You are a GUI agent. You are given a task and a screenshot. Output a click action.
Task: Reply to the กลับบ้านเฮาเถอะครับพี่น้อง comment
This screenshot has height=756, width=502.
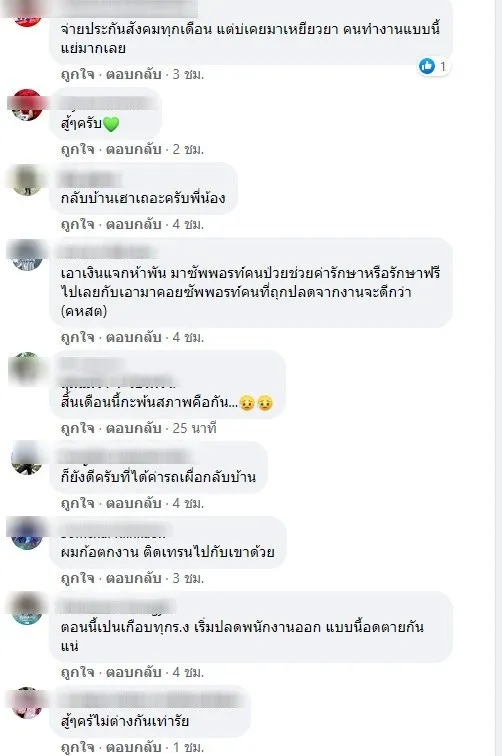point(134,225)
